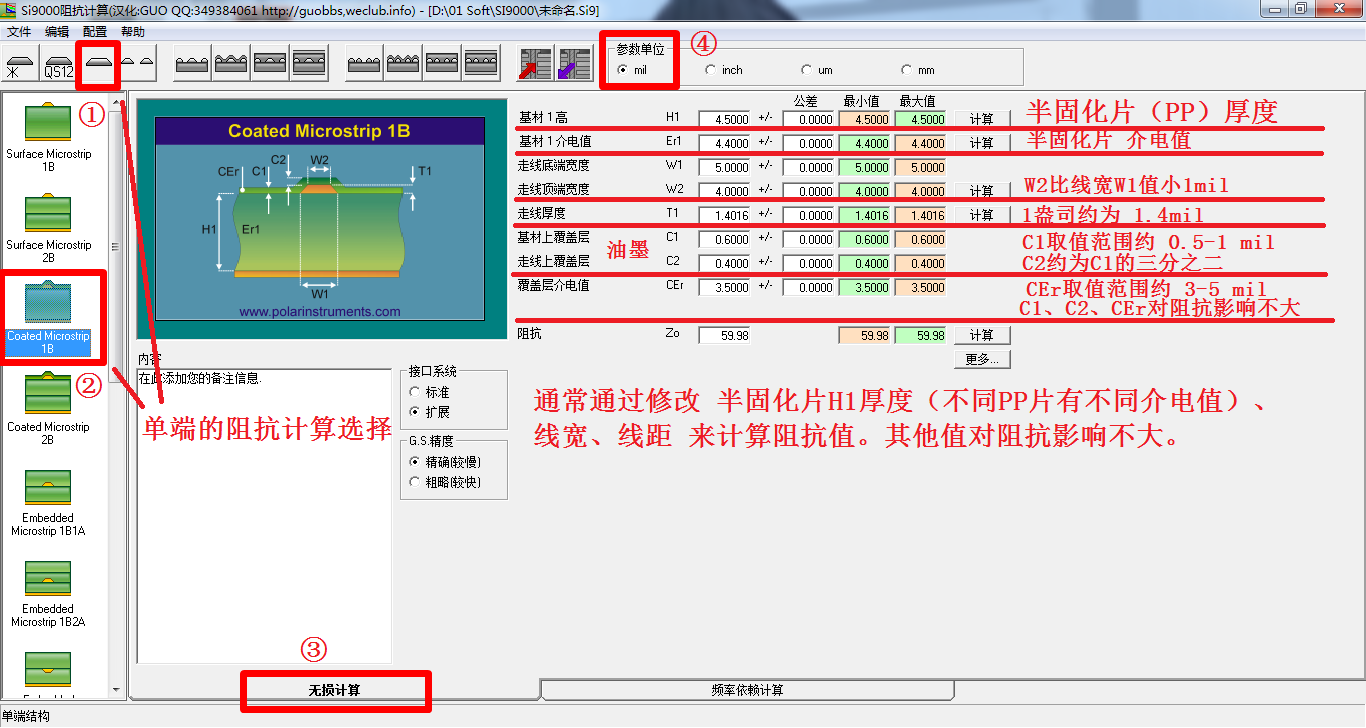Screen dimensions: 1366x728
Task: Choose 标准 interface system option
Action: click(x=430, y=392)
